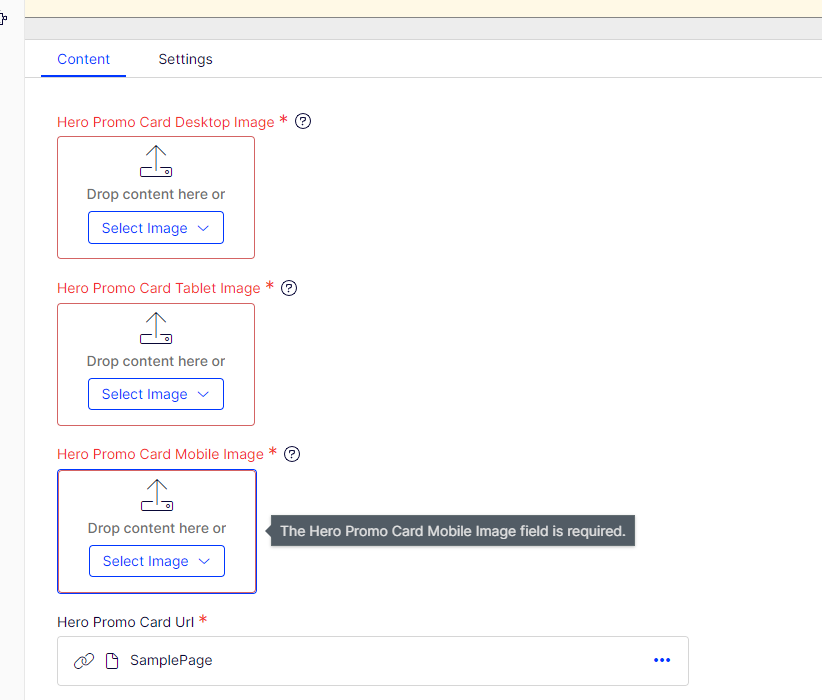Click upload icon in Desktop Image dropzone
This screenshot has width=822, height=700.
pyautogui.click(x=156, y=162)
